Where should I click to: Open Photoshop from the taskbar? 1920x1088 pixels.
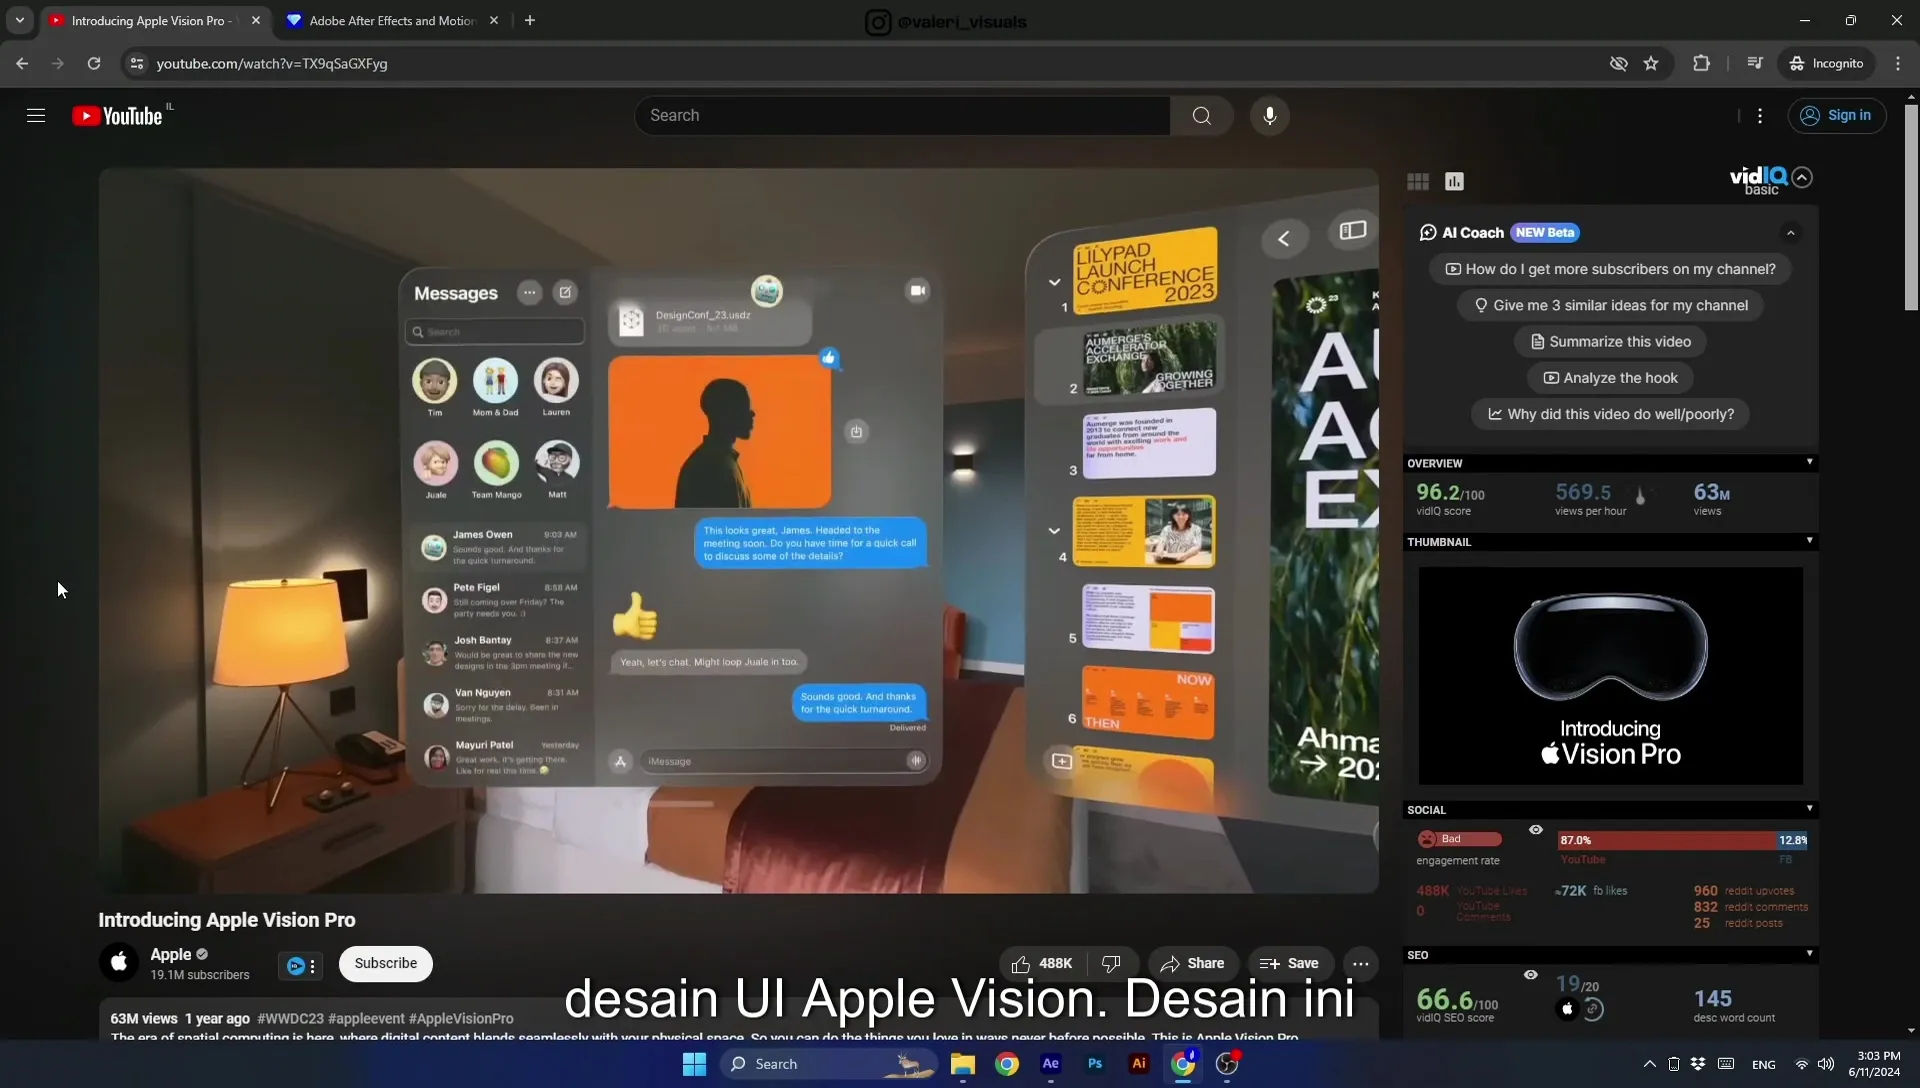pyautogui.click(x=1095, y=1064)
